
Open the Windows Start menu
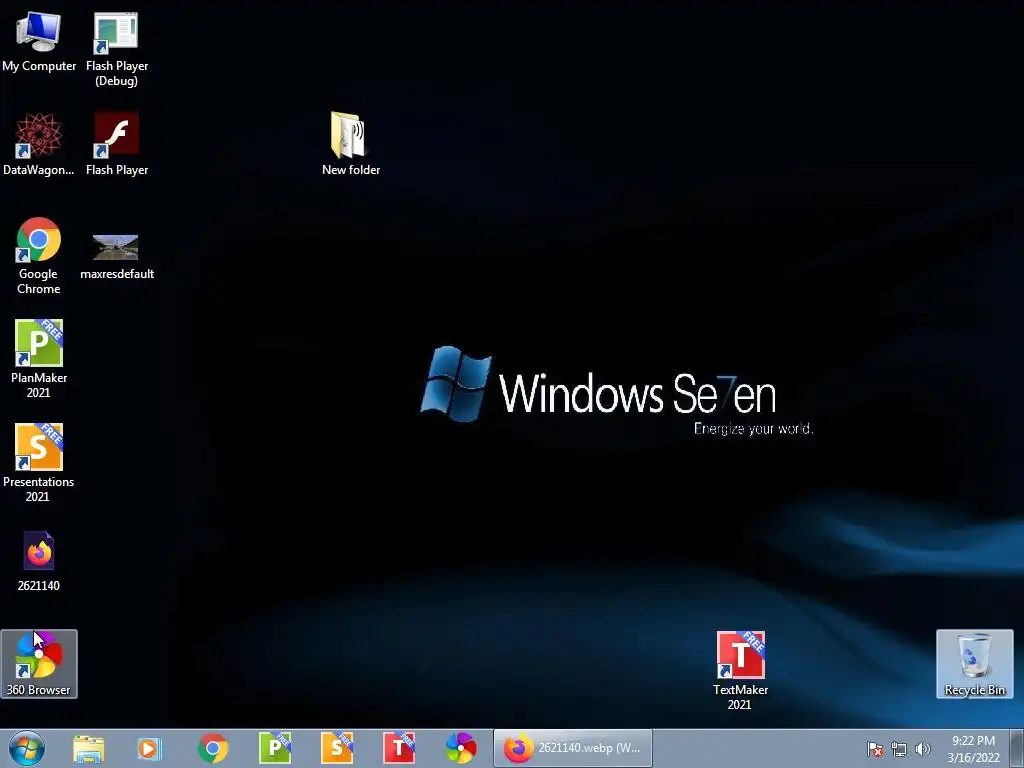pyautogui.click(x=27, y=748)
